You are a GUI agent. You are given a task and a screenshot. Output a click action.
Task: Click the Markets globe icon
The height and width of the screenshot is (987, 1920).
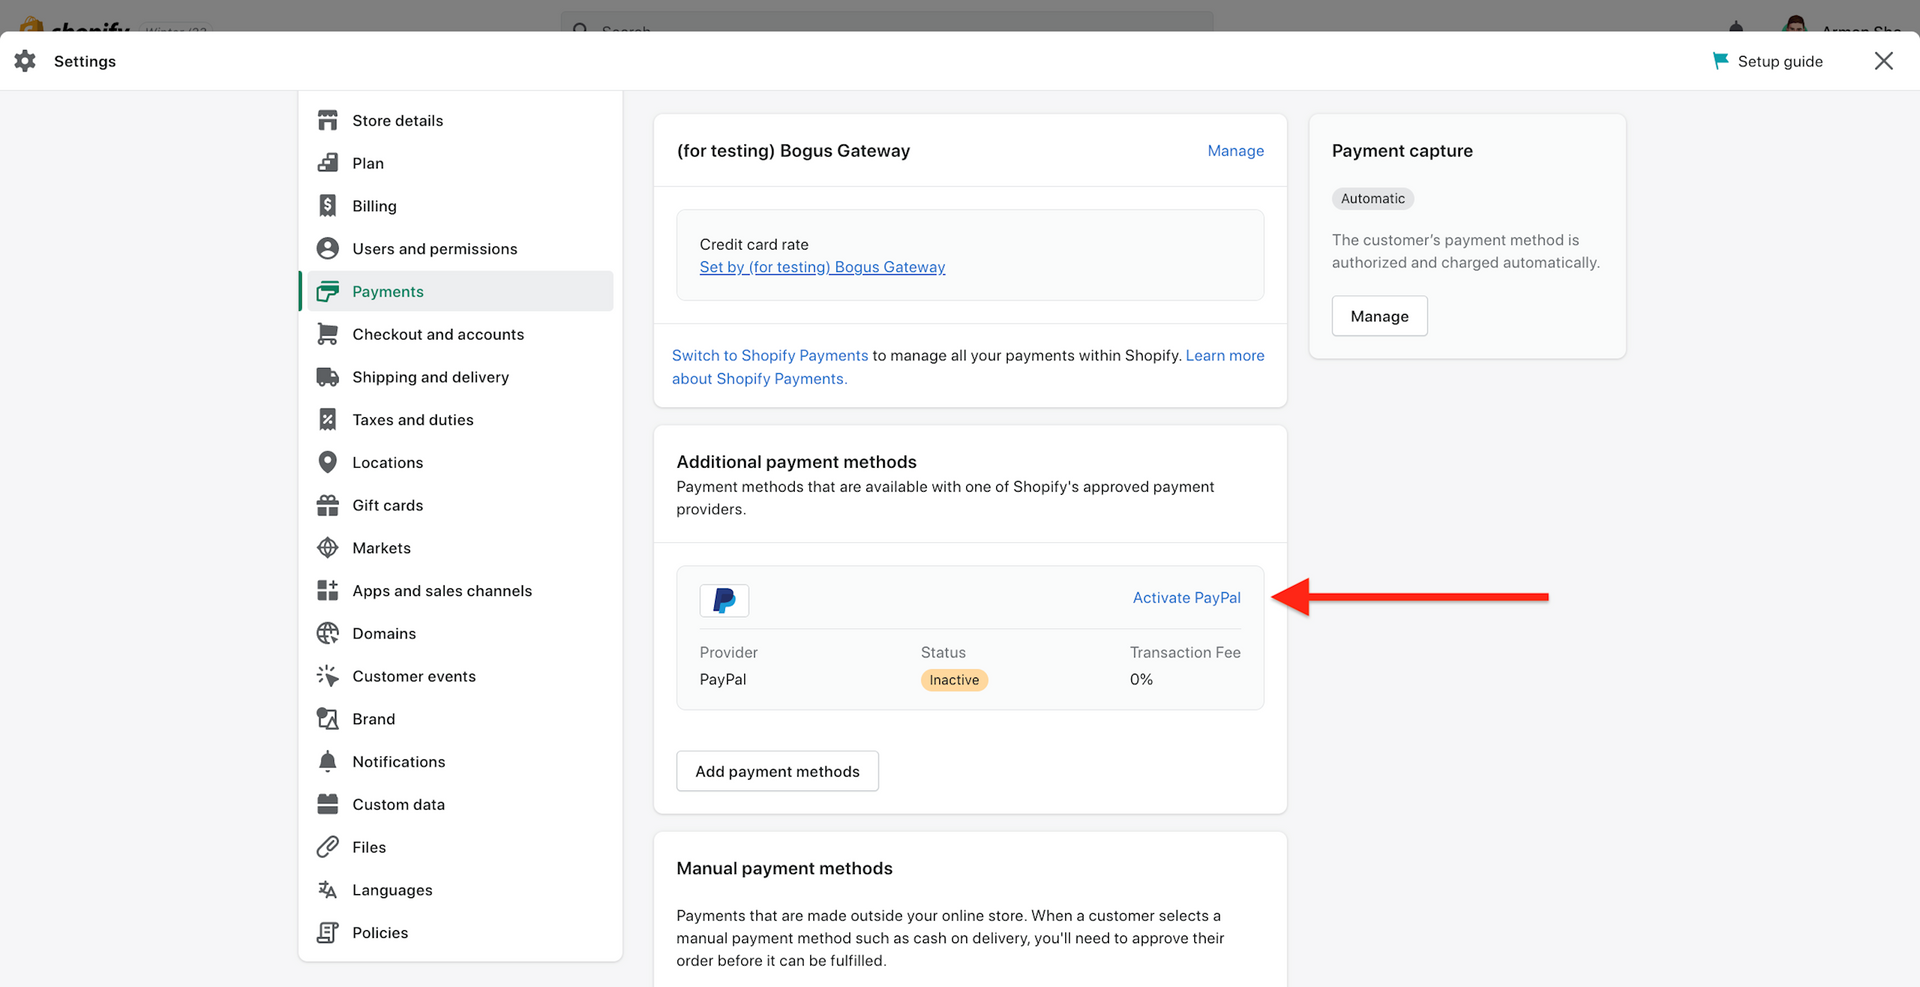click(327, 548)
